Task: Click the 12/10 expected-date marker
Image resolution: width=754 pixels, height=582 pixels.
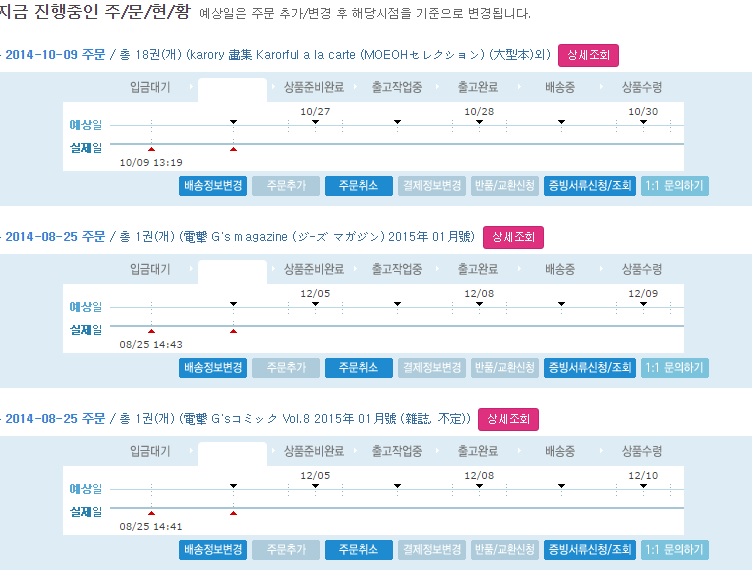Action: tap(643, 486)
